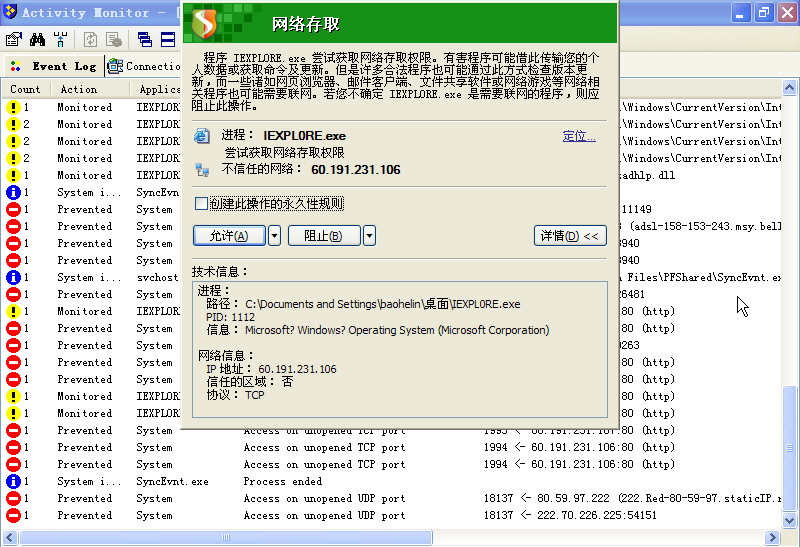
Task: Click the adsl-158-153-243.msy.bel host text
Action: [706, 226]
